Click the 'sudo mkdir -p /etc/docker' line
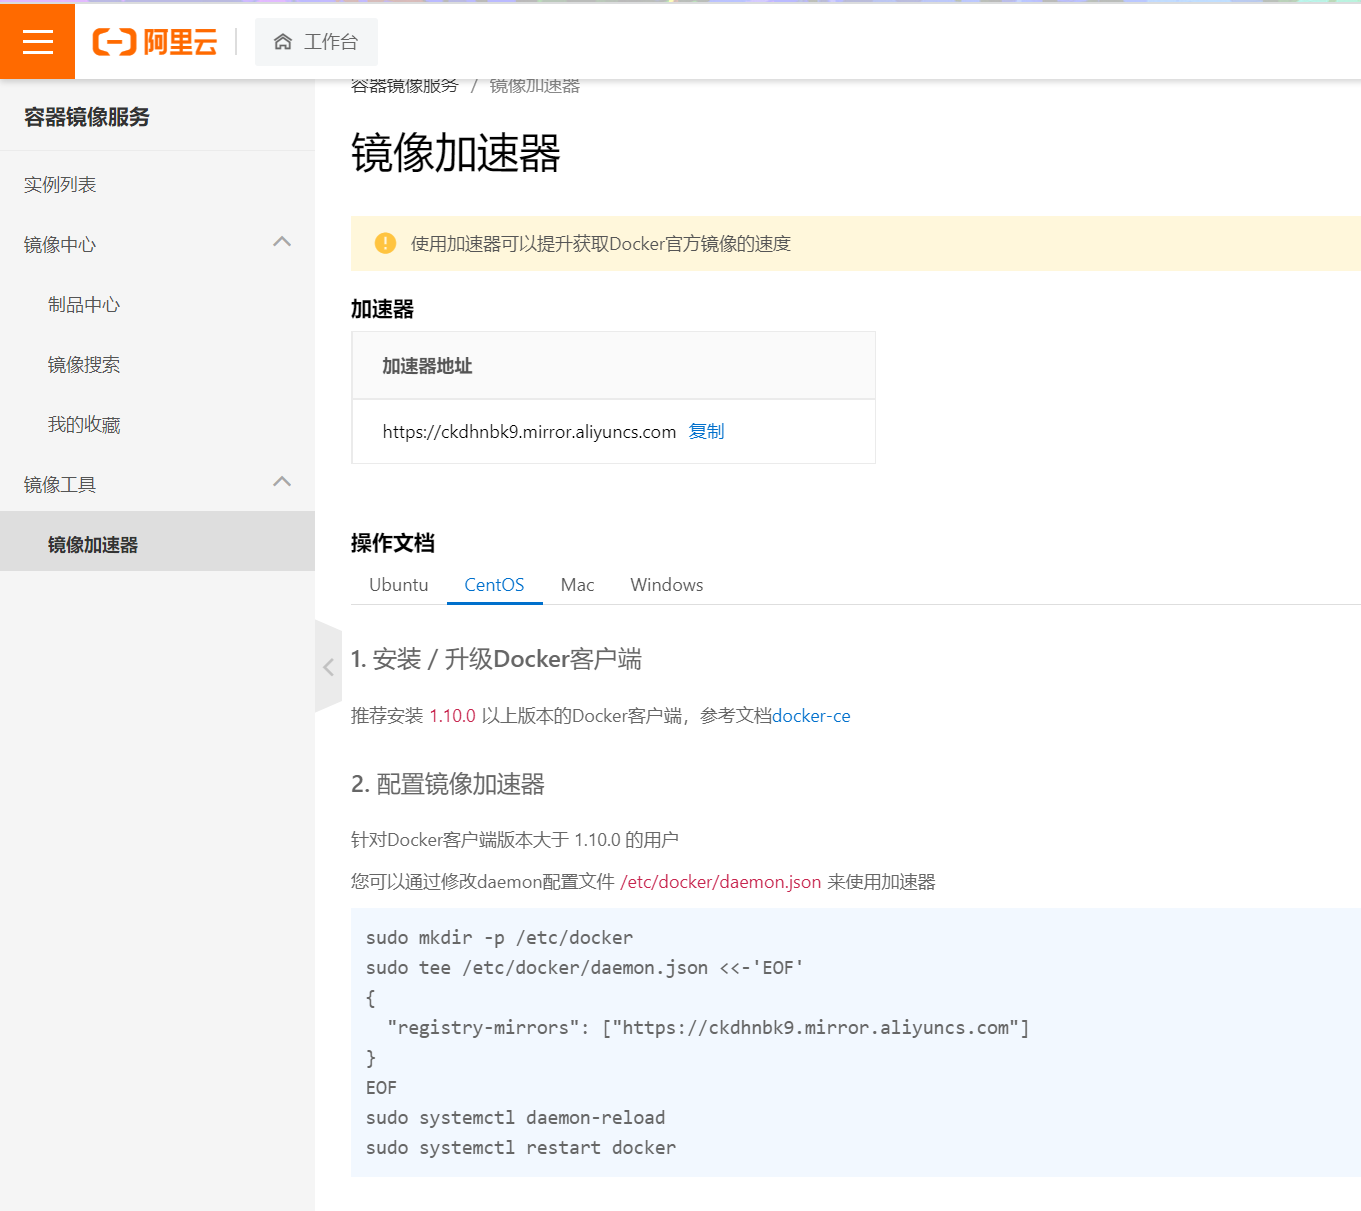The height and width of the screenshot is (1211, 1361). coord(499,938)
